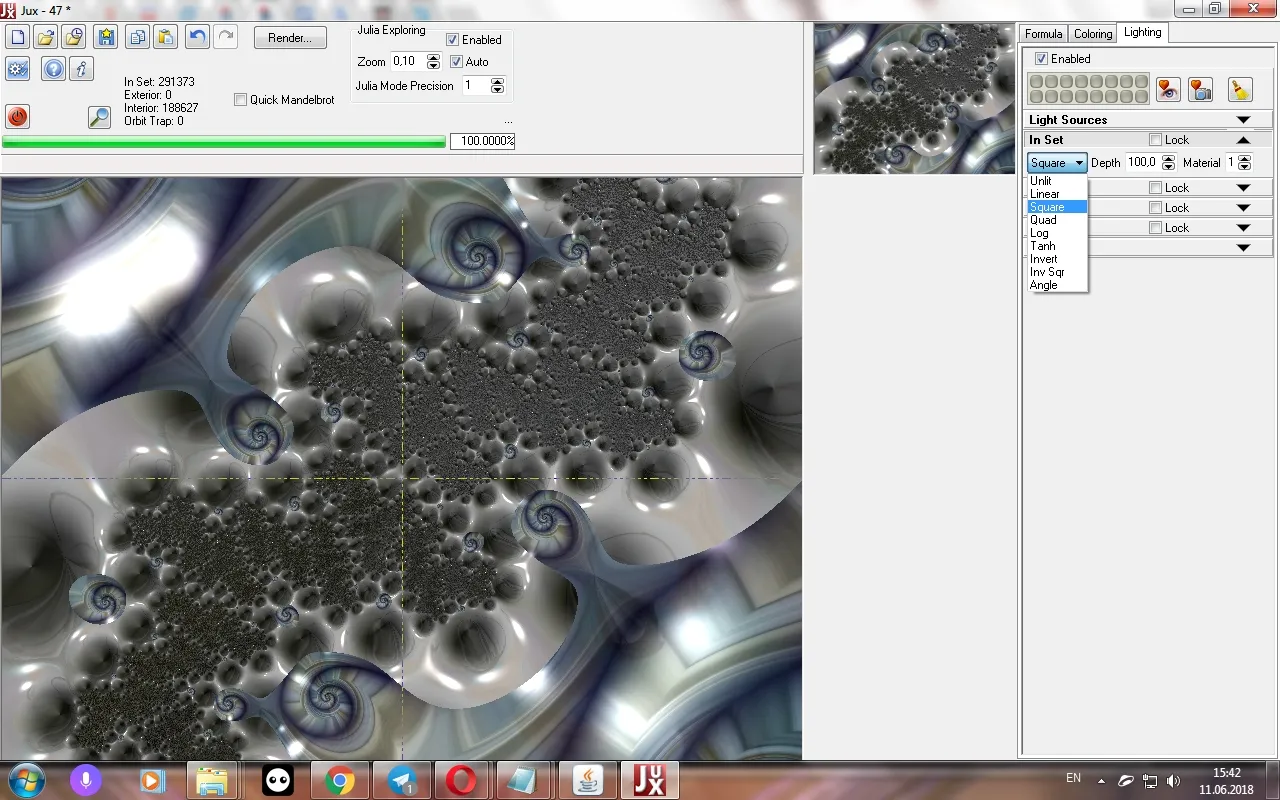Open recent files with the folder-clock icon
This screenshot has height=800, width=1280.
73,38
